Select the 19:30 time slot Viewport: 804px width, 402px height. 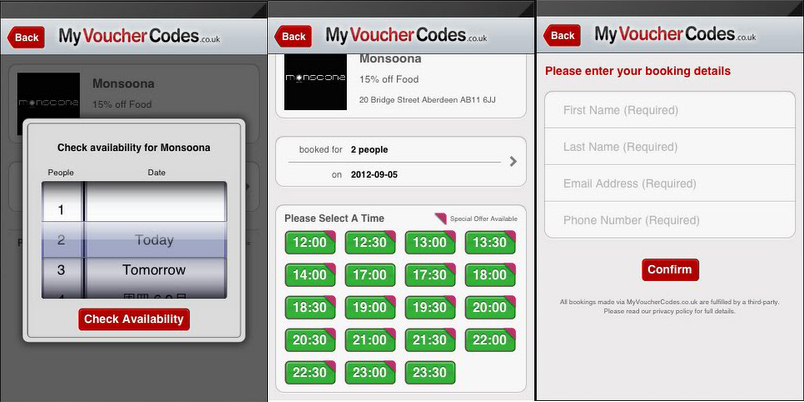[x=430, y=307]
